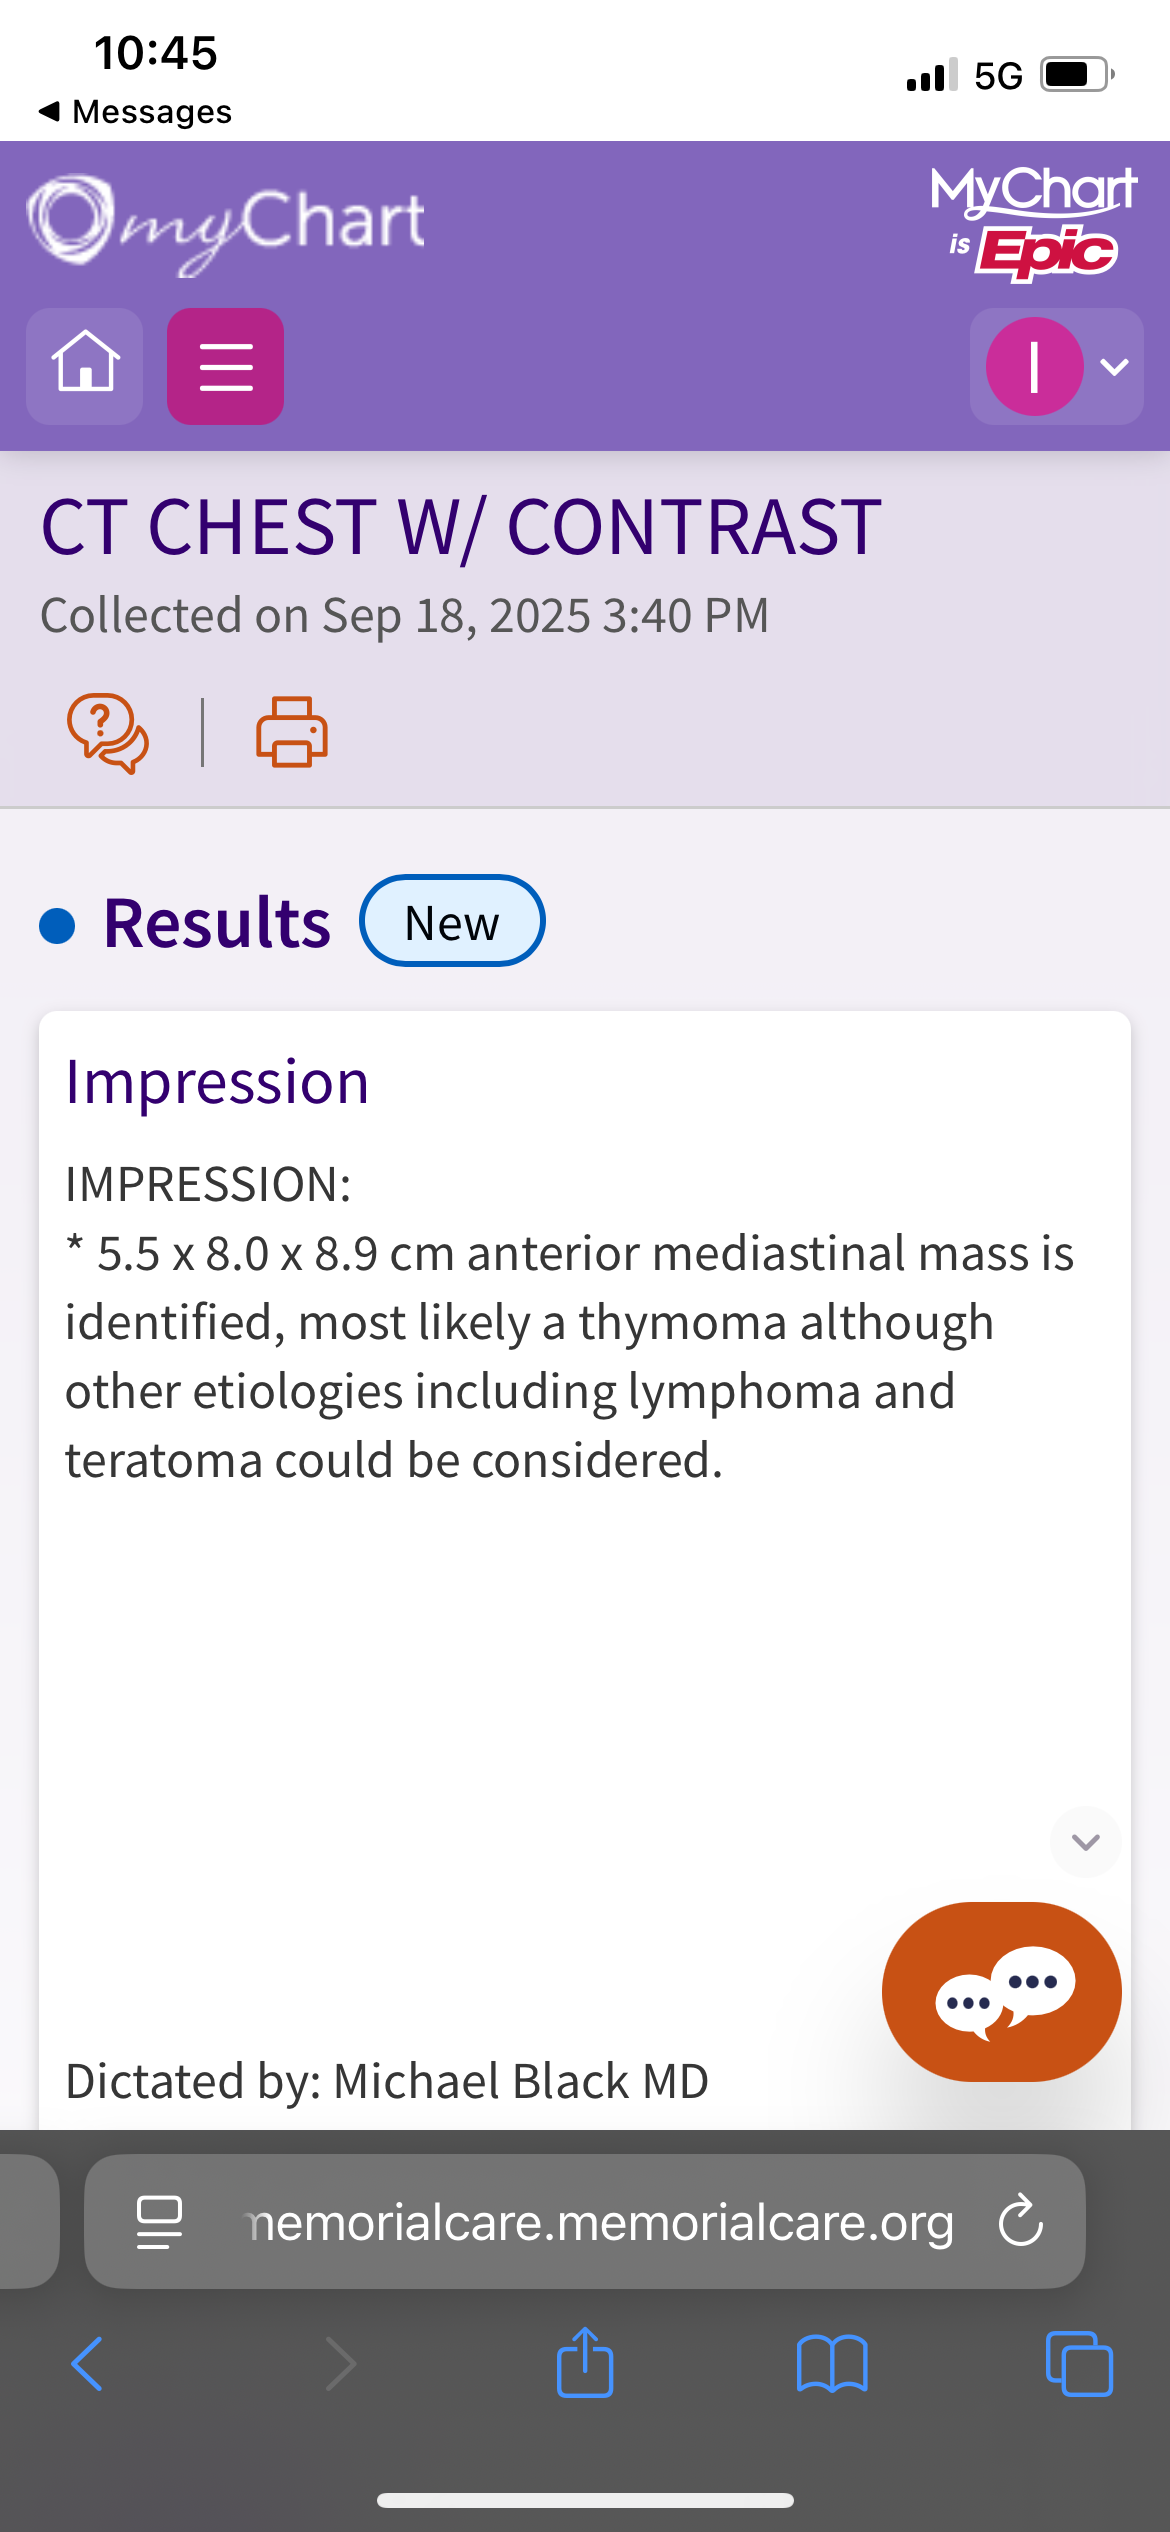Reload the page in Safari
This screenshot has height=2532, width=1170.
pyautogui.click(x=1020, y=2221)
